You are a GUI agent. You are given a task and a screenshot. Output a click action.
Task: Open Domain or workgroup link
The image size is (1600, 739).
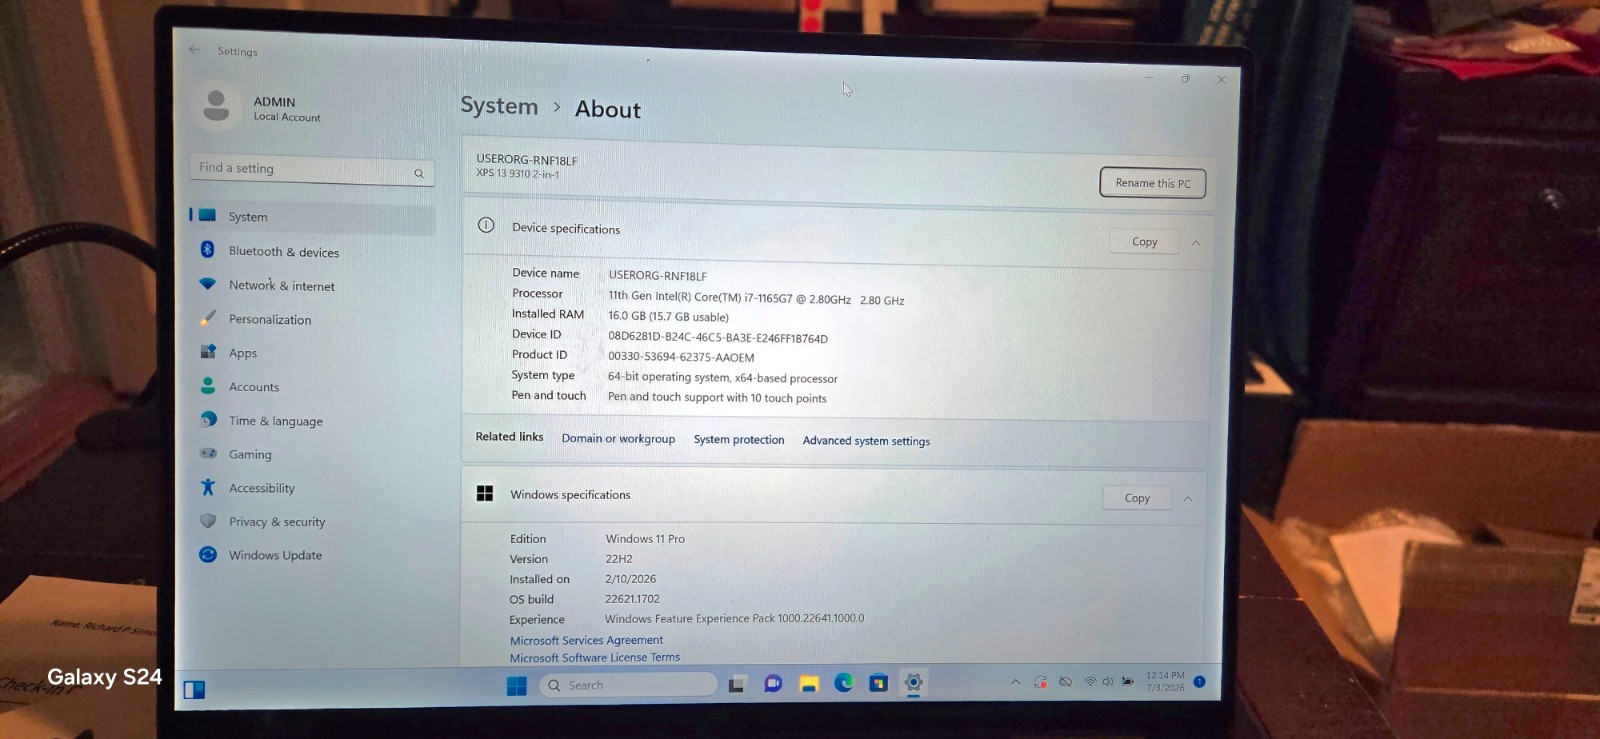pos(618,439)
